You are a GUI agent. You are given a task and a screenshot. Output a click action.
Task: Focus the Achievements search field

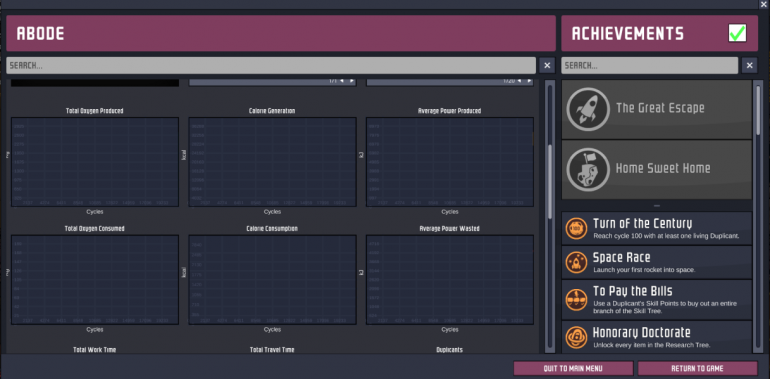click(650, 65)
